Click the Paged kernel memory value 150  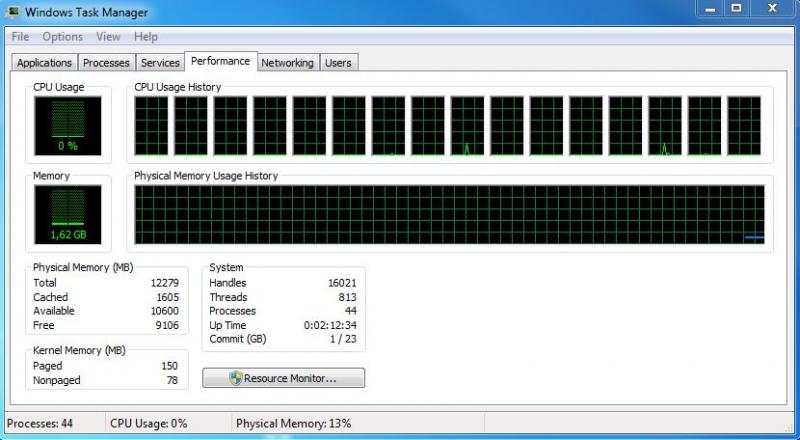click(x=169, y=366)
